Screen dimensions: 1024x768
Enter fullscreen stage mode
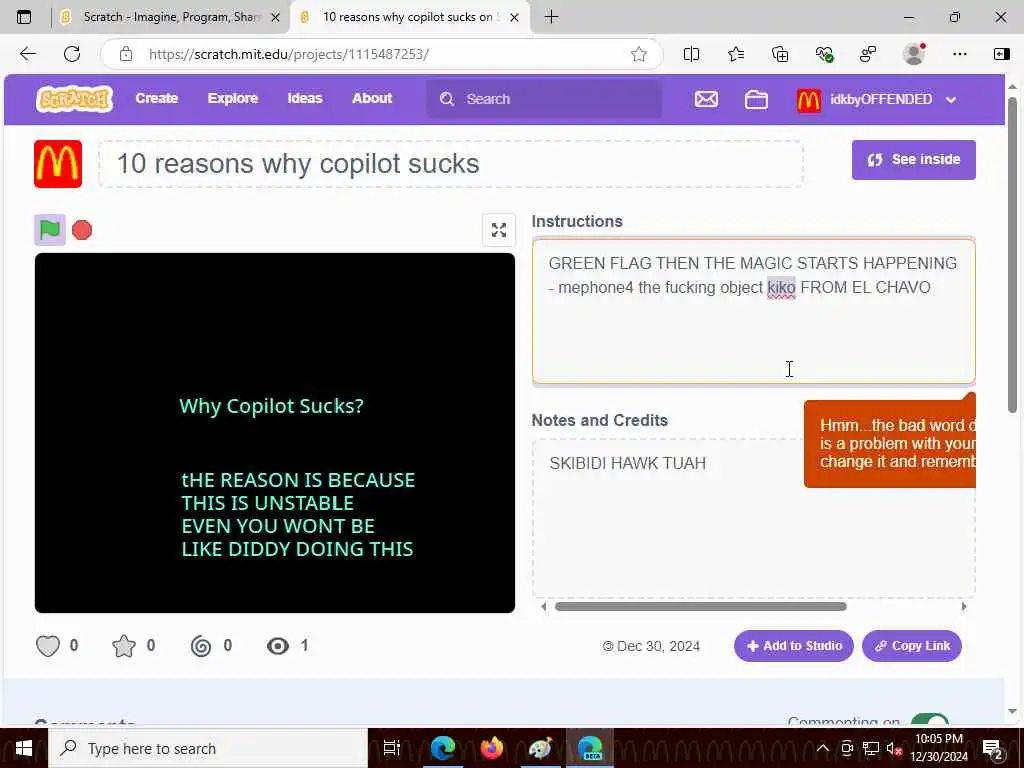[x=499, y=230]
